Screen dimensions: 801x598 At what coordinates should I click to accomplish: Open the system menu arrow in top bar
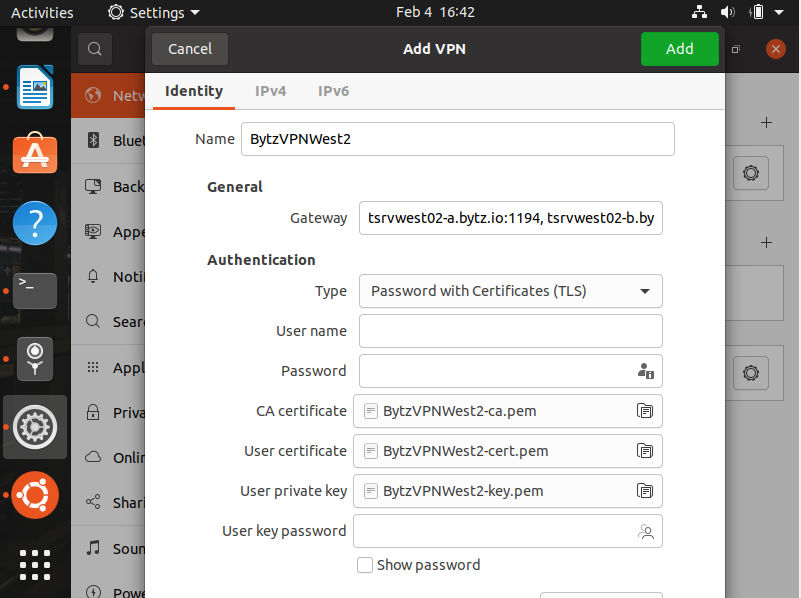(779, 12)
